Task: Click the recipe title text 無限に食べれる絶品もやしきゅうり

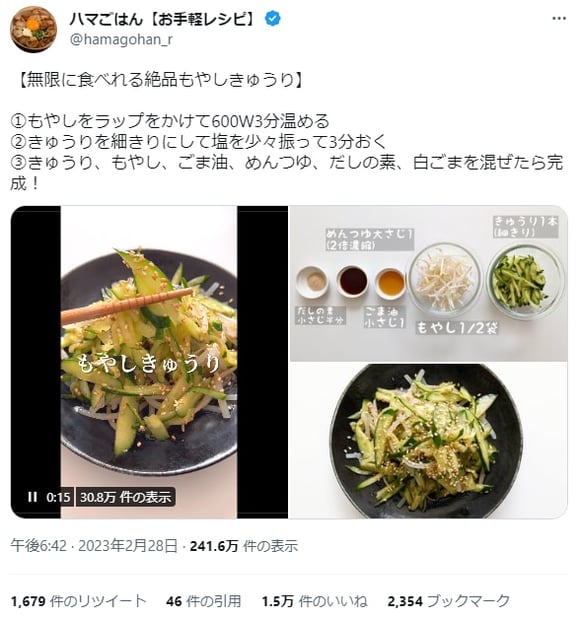Action: 160,80
